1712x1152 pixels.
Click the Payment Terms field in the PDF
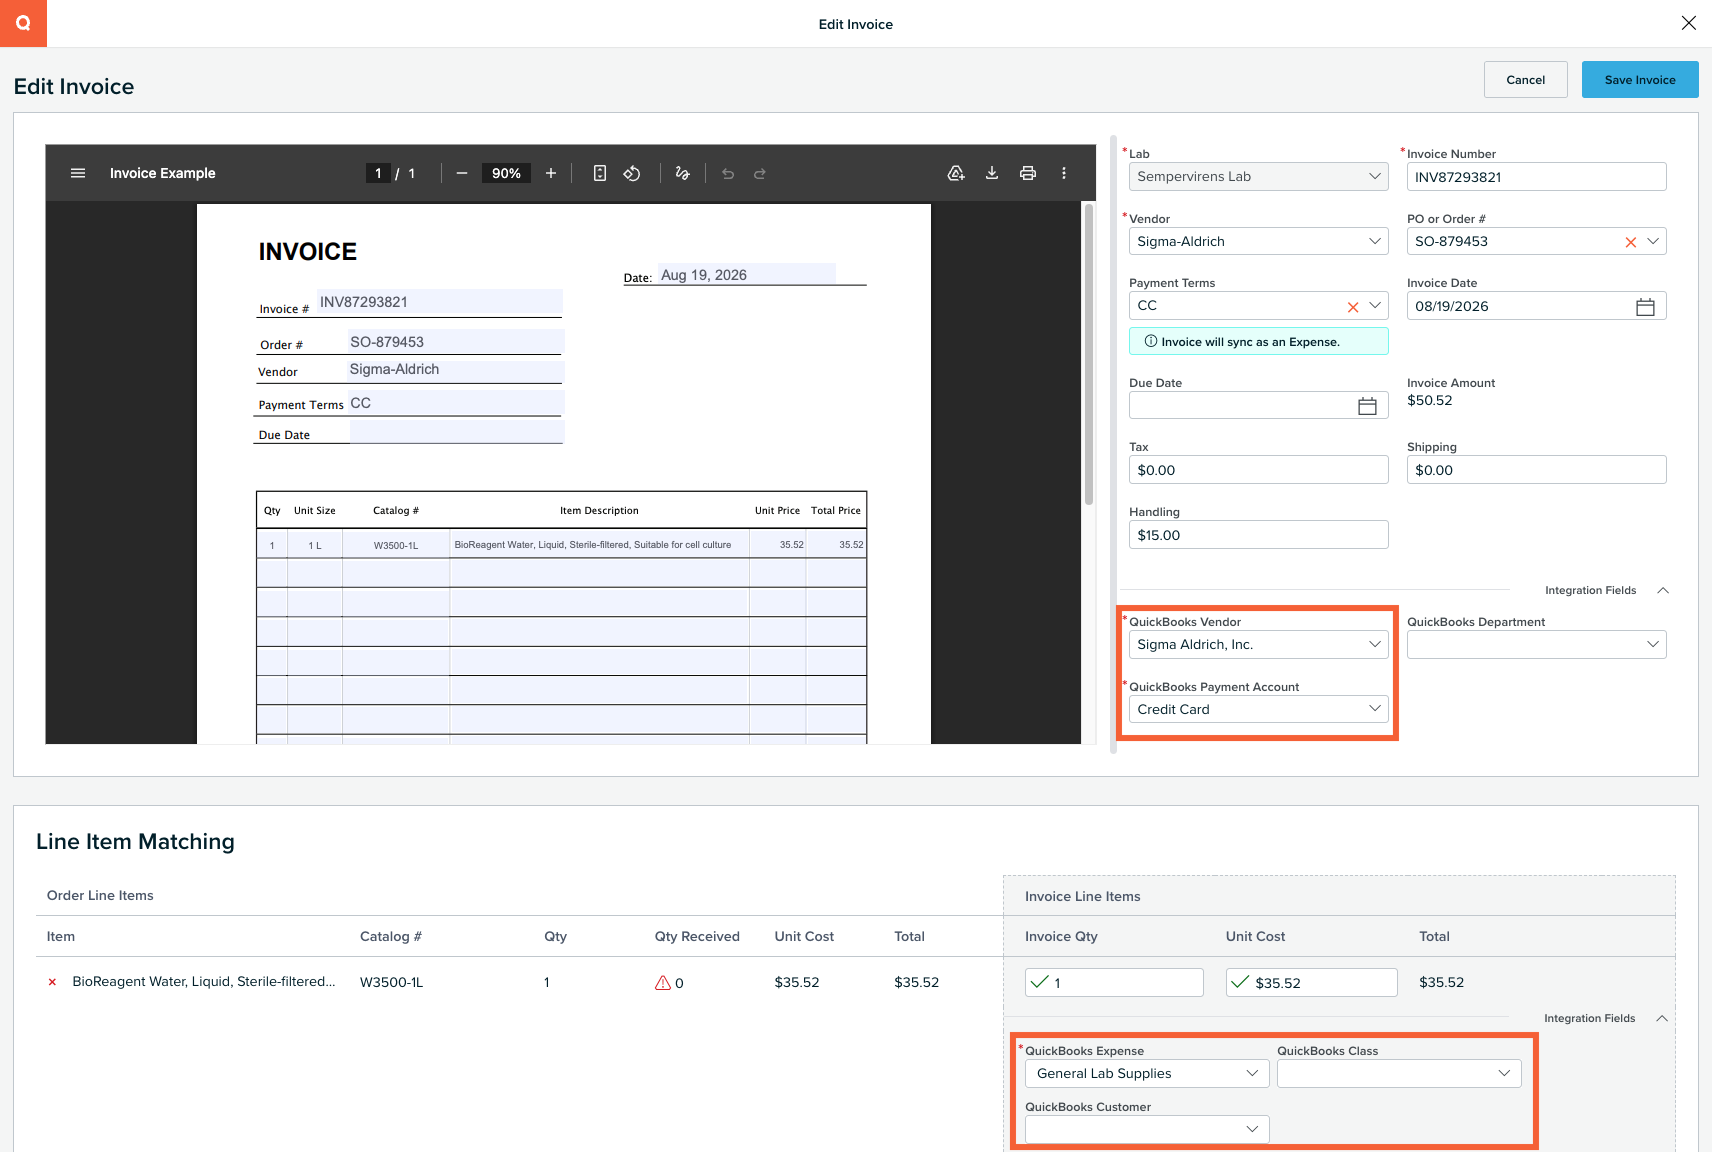click(x=456, y=403)
